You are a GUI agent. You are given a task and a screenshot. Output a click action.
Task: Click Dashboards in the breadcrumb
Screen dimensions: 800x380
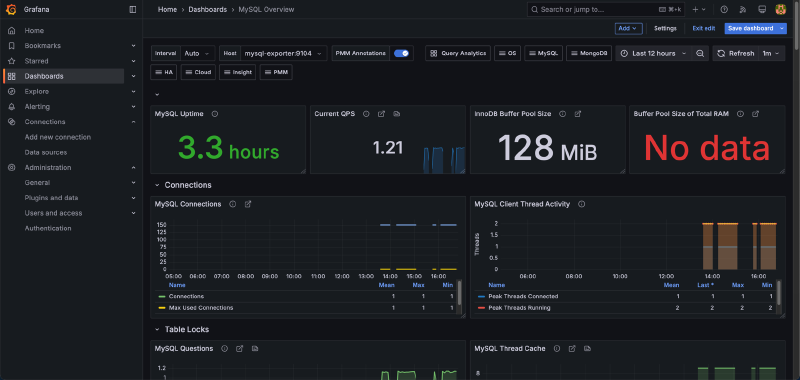pos(208,9)
